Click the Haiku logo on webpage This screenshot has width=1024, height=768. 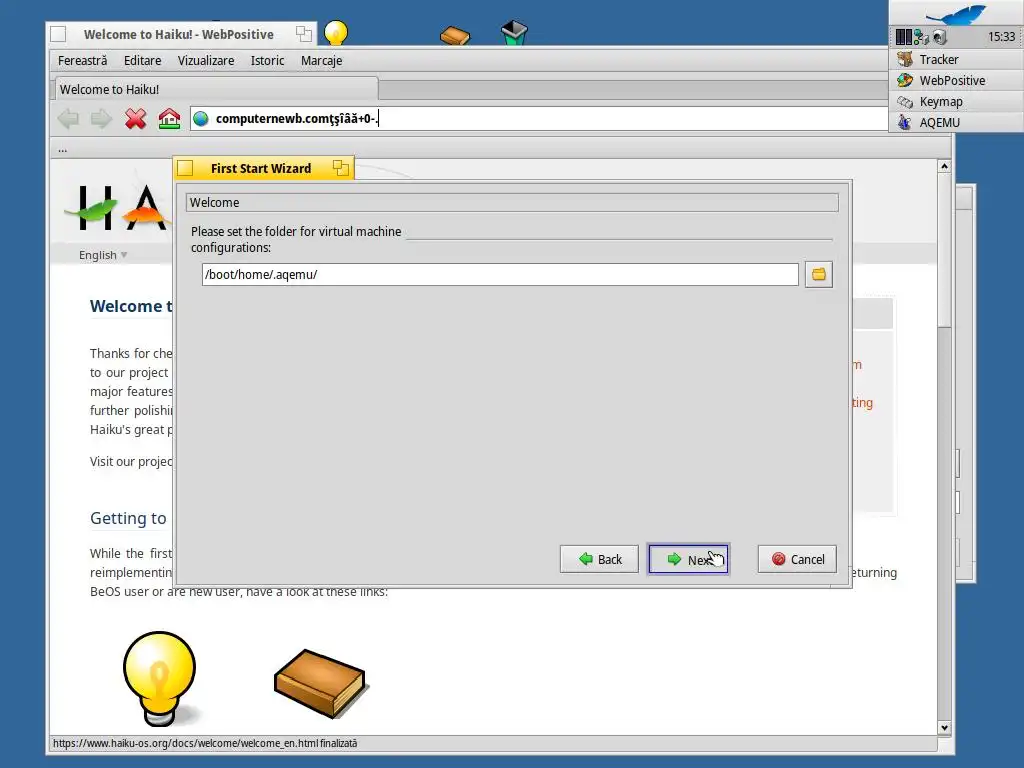pos(118,208)
